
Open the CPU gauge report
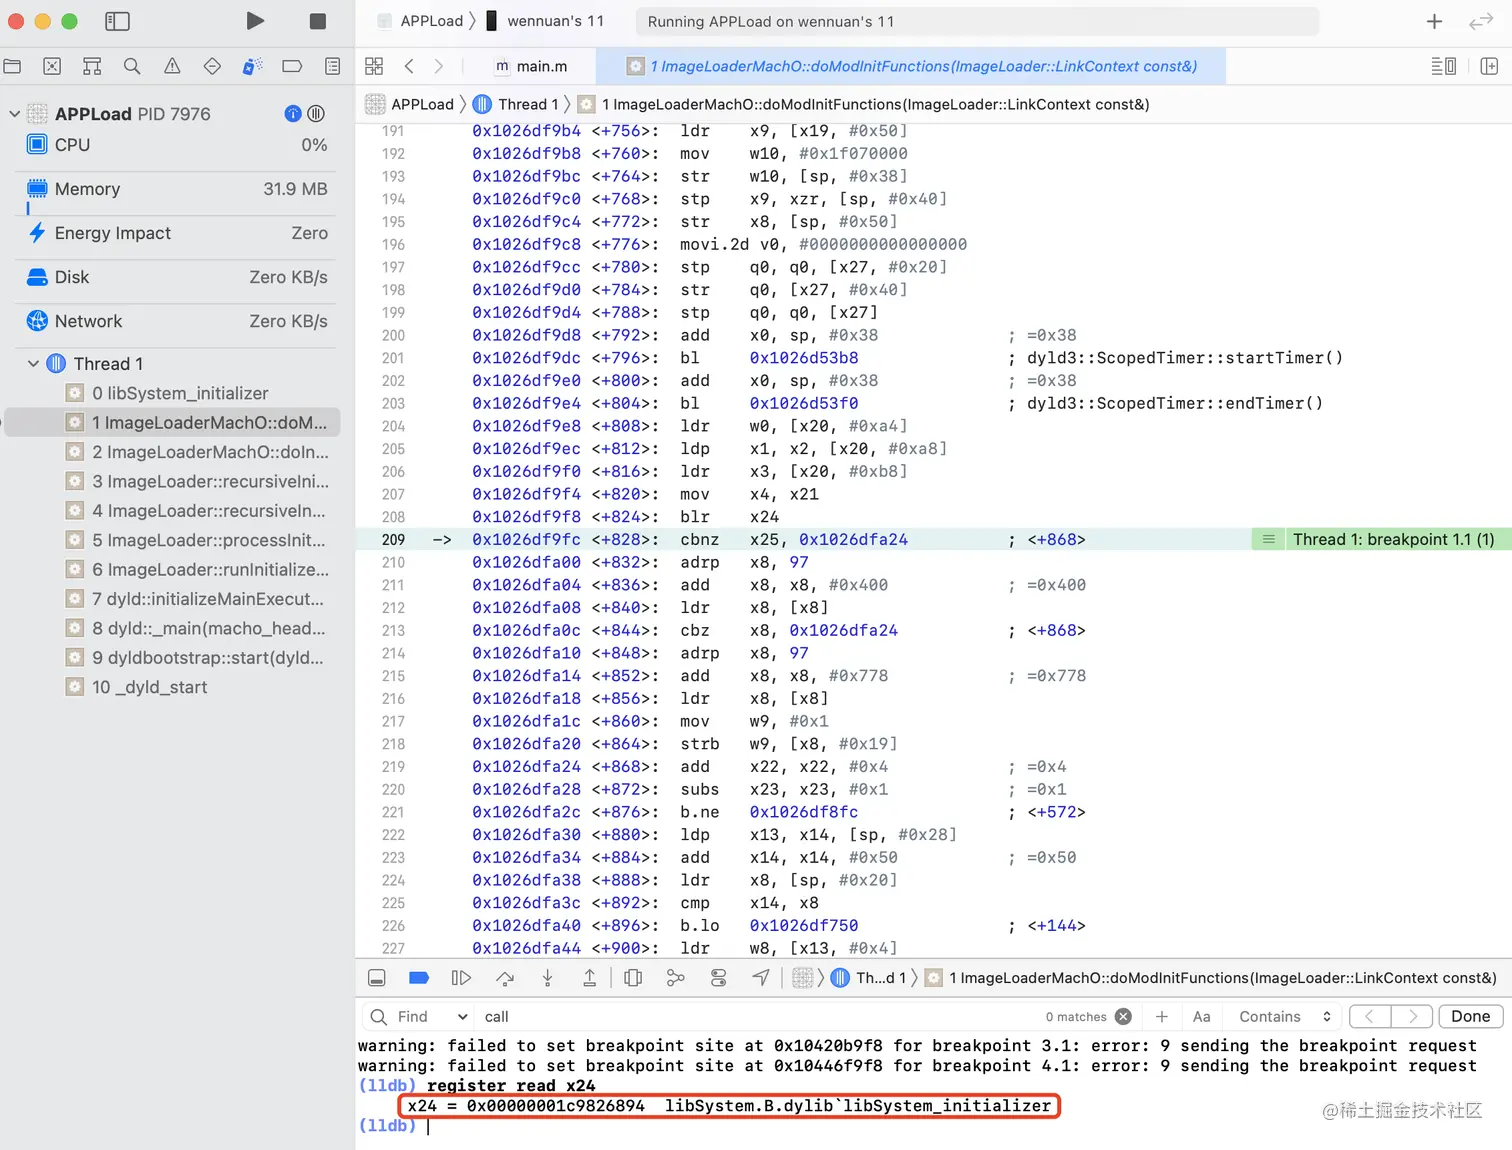[177, 145]
